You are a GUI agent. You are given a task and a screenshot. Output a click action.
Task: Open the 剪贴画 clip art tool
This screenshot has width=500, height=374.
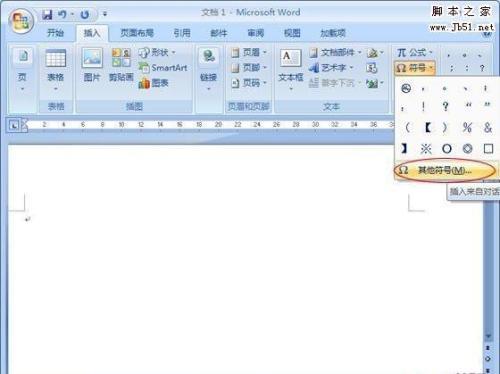coord(121,65)
